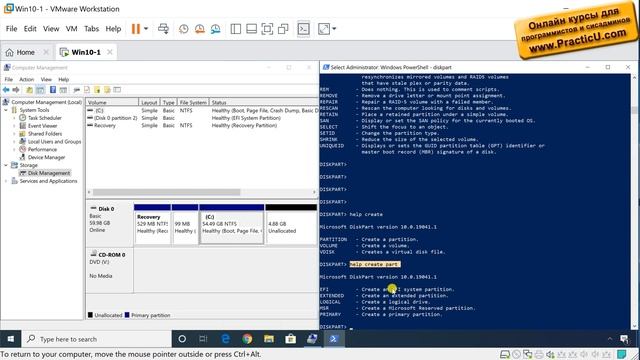Open VMware File menu

coord(11,29)
